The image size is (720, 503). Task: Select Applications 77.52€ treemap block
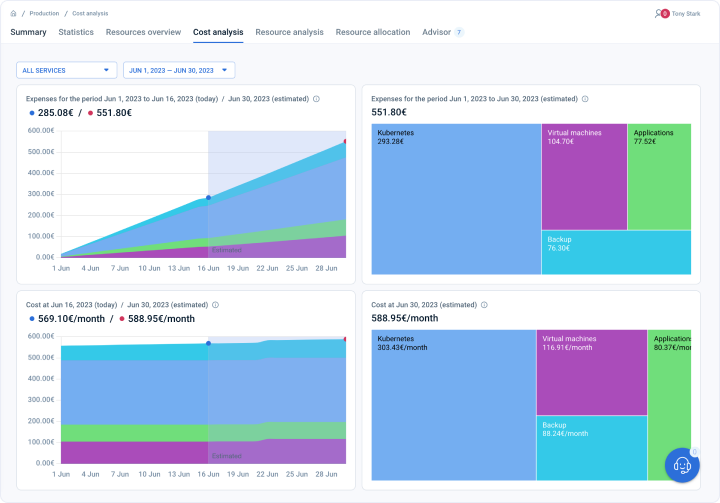[x=659, y=176]
